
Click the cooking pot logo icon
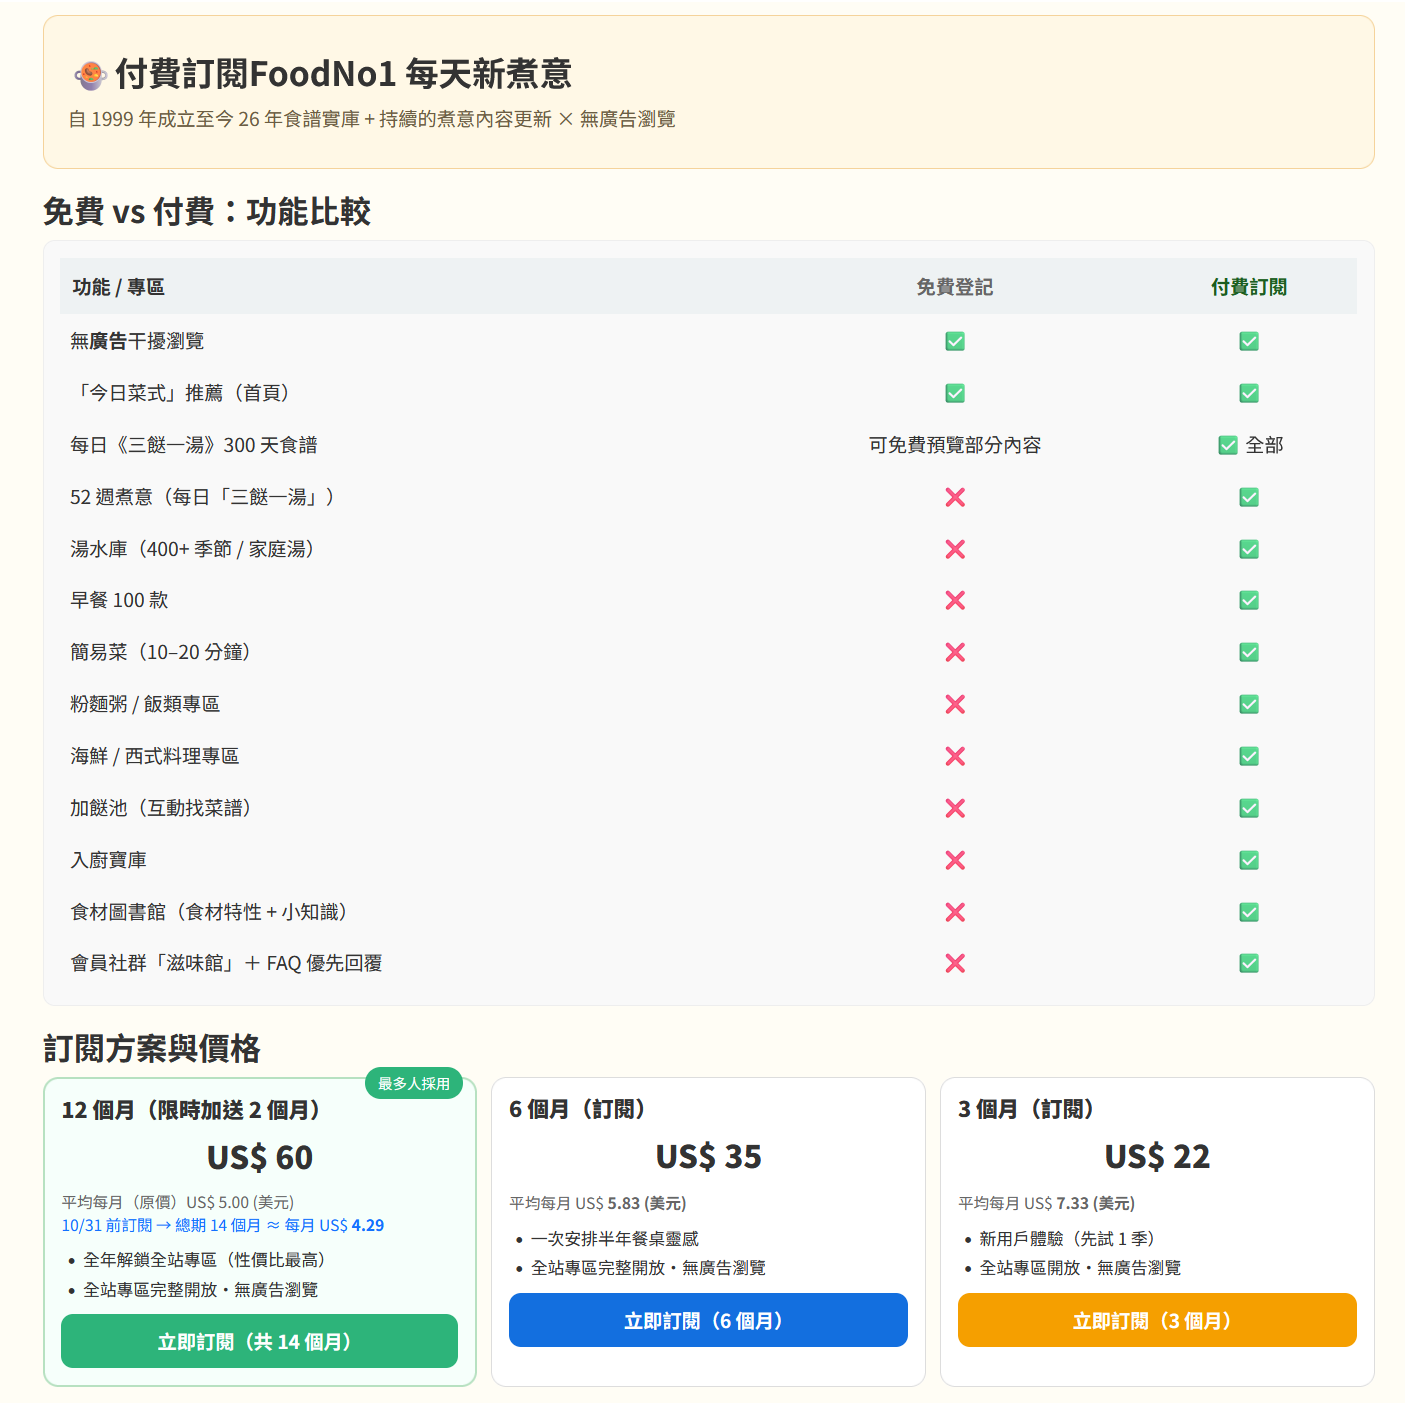coord(90,75)
